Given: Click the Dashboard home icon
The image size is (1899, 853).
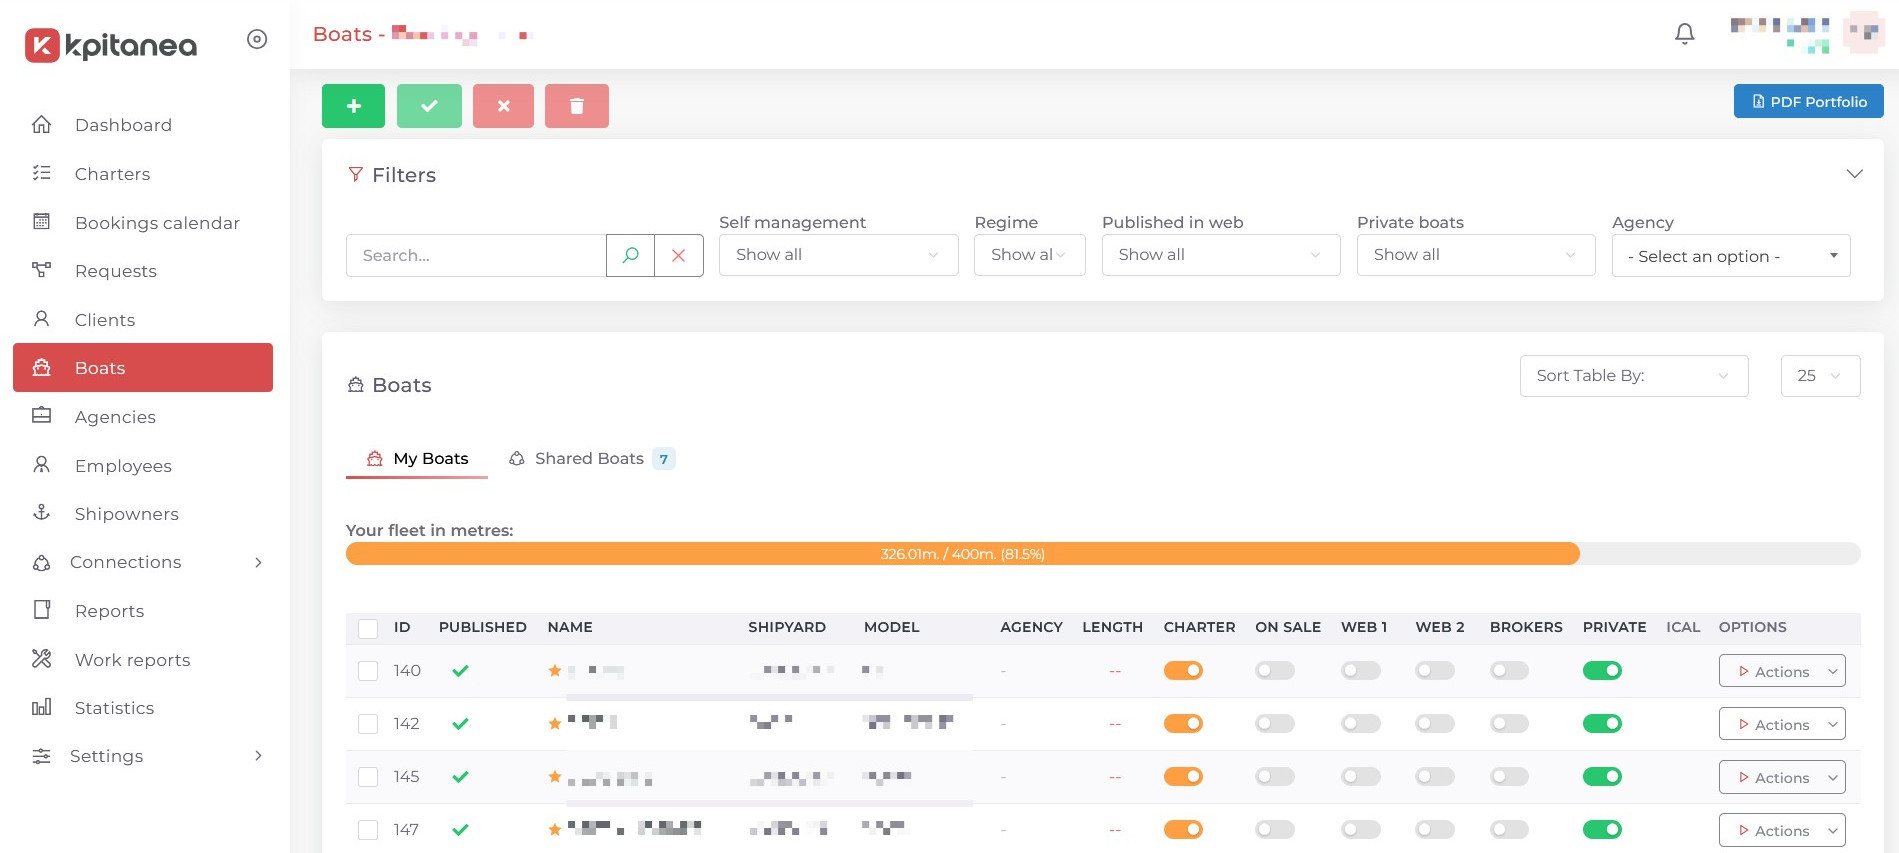Looking at the screenshot, I should point(42,125).
